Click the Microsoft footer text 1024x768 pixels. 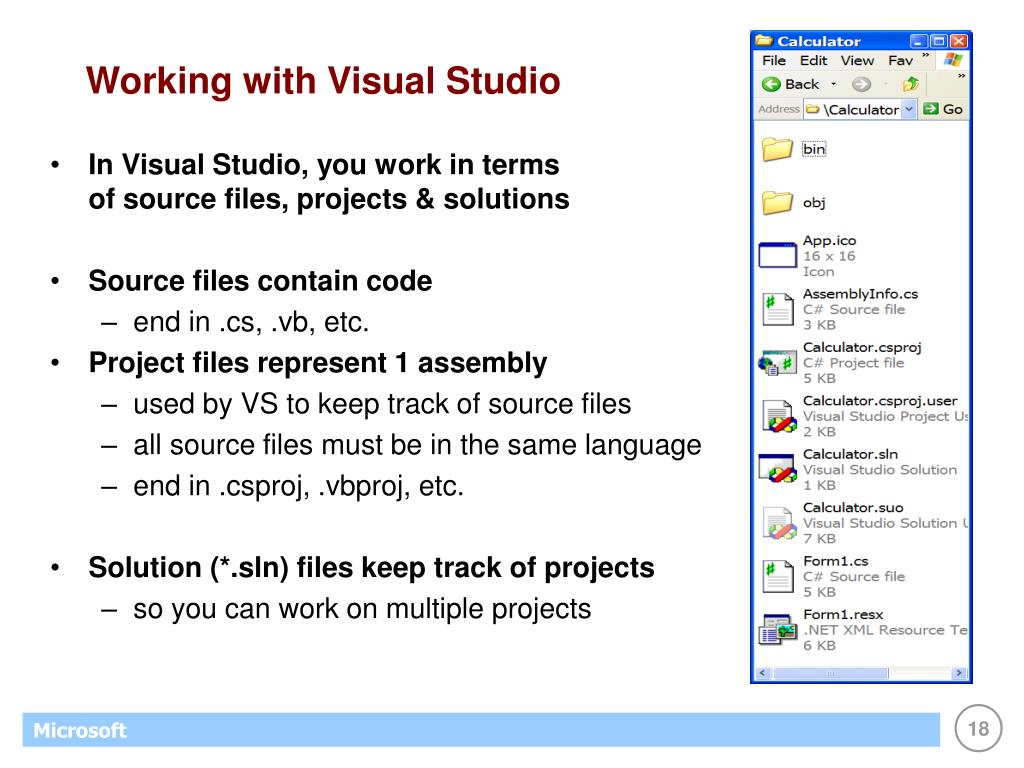(x=80, y=730)
